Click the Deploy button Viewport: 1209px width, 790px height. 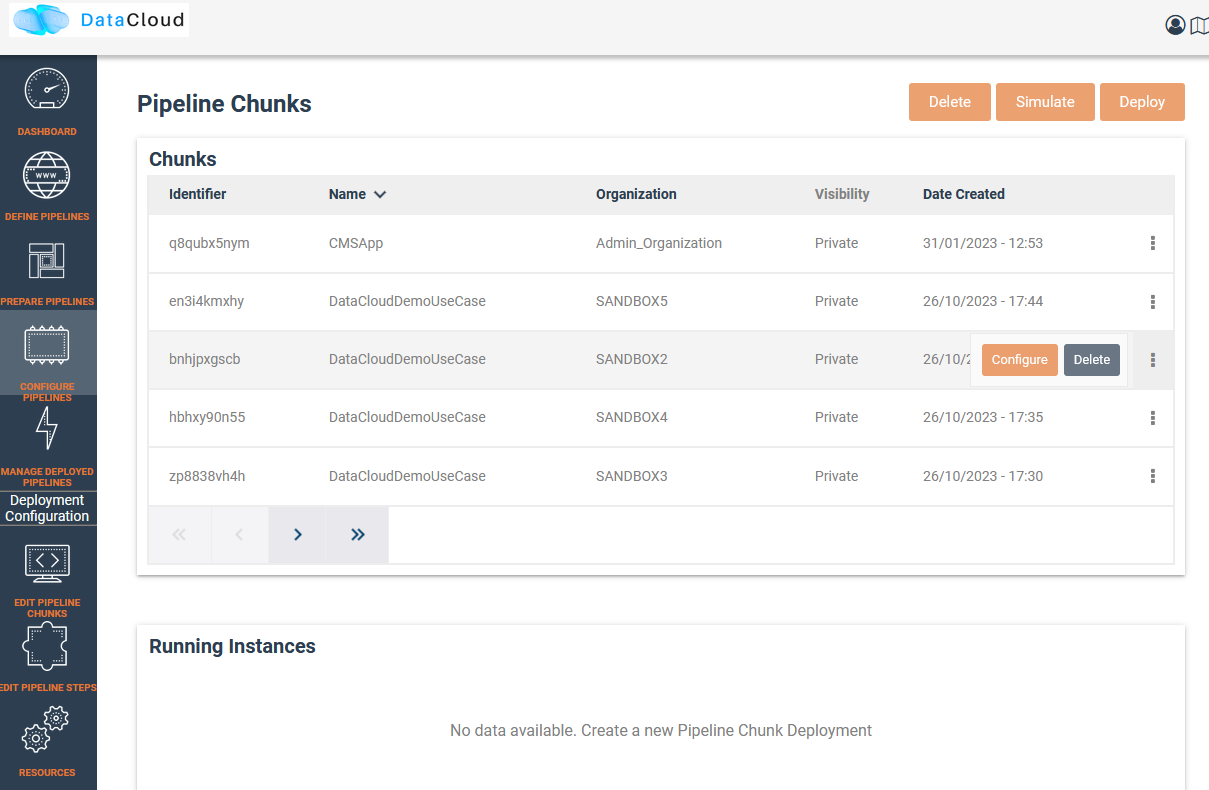pos(1142,102)
